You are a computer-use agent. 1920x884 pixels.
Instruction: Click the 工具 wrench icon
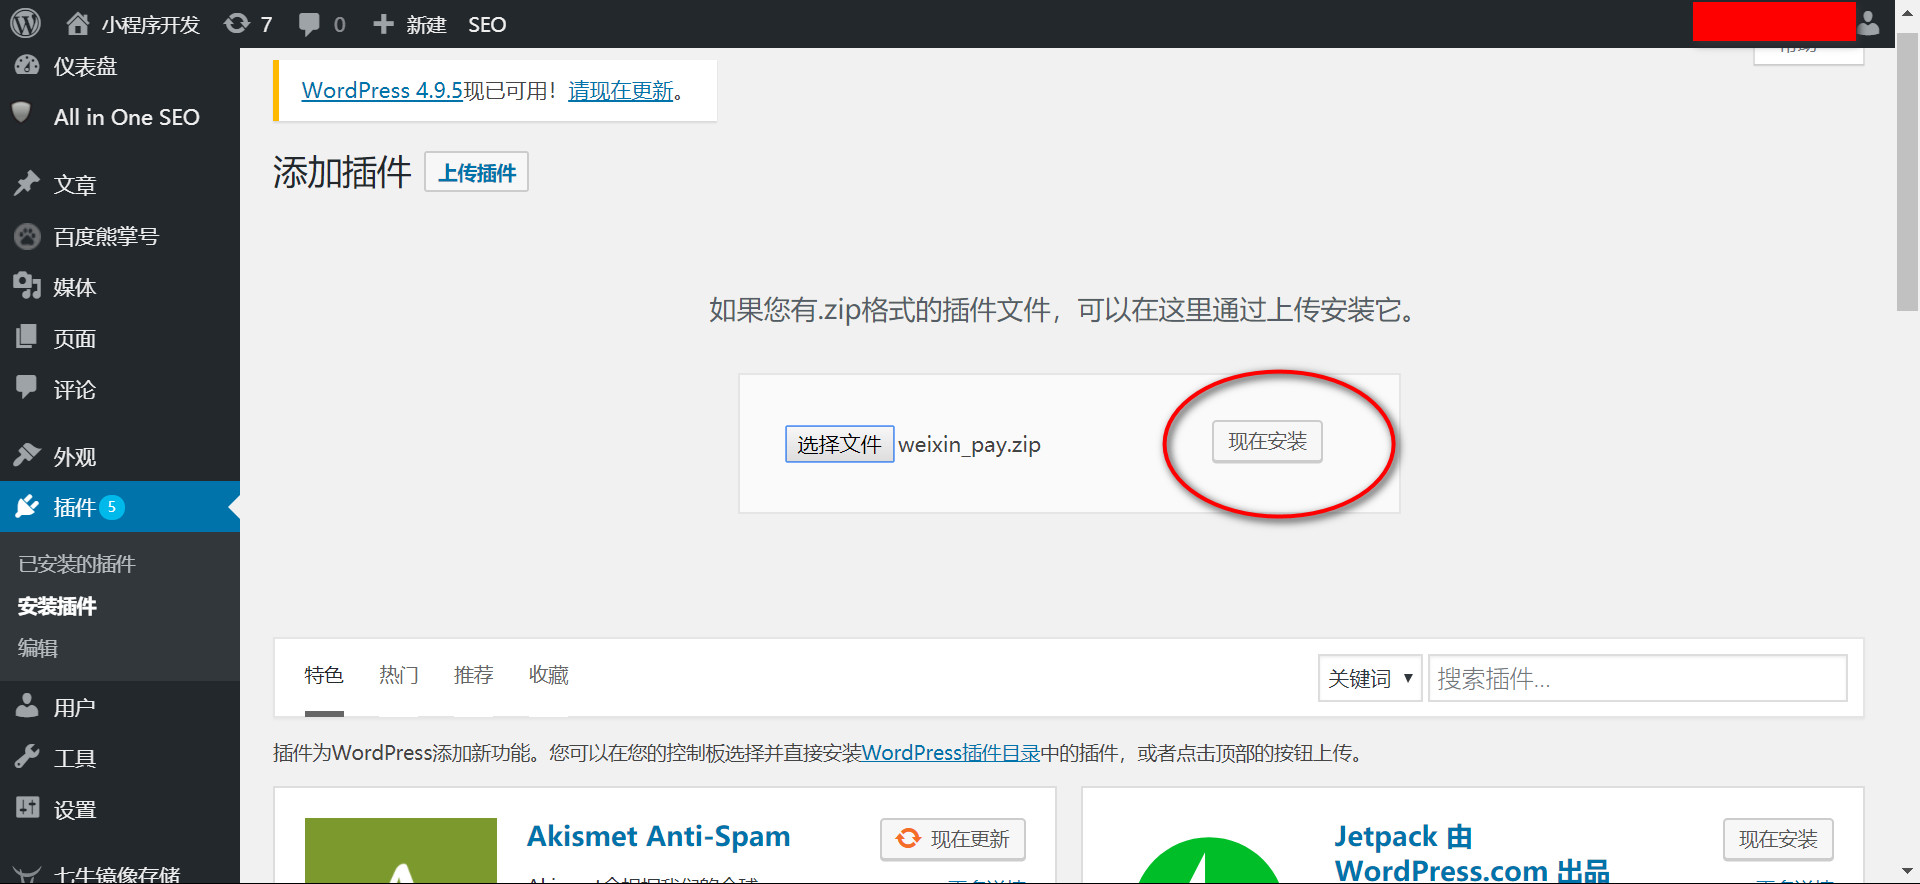[x=27, y=756]
